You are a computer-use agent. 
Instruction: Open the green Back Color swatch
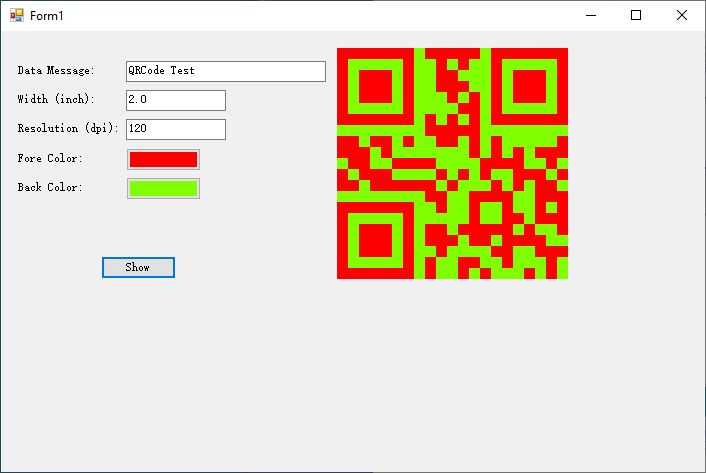[x=163, y=188]
